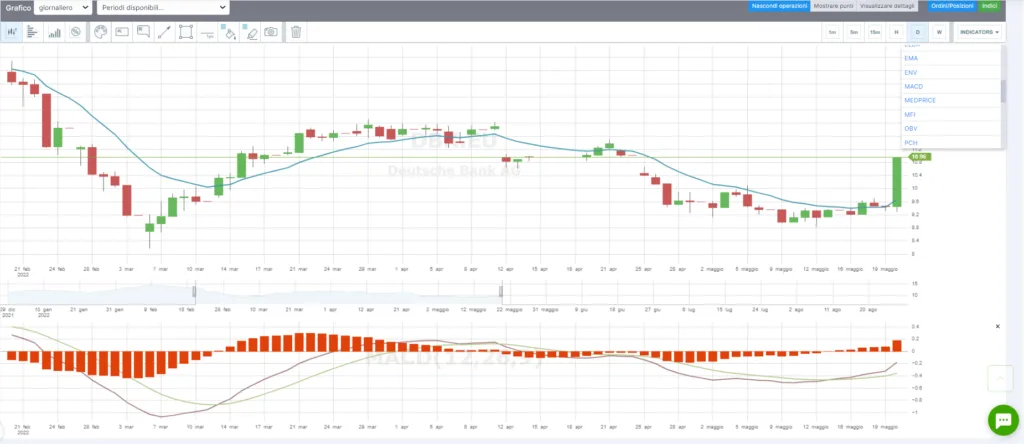The height and width of the screenshot is (444, 1024).
Task: Select the 5m interval
Action: tap(854, 32)
